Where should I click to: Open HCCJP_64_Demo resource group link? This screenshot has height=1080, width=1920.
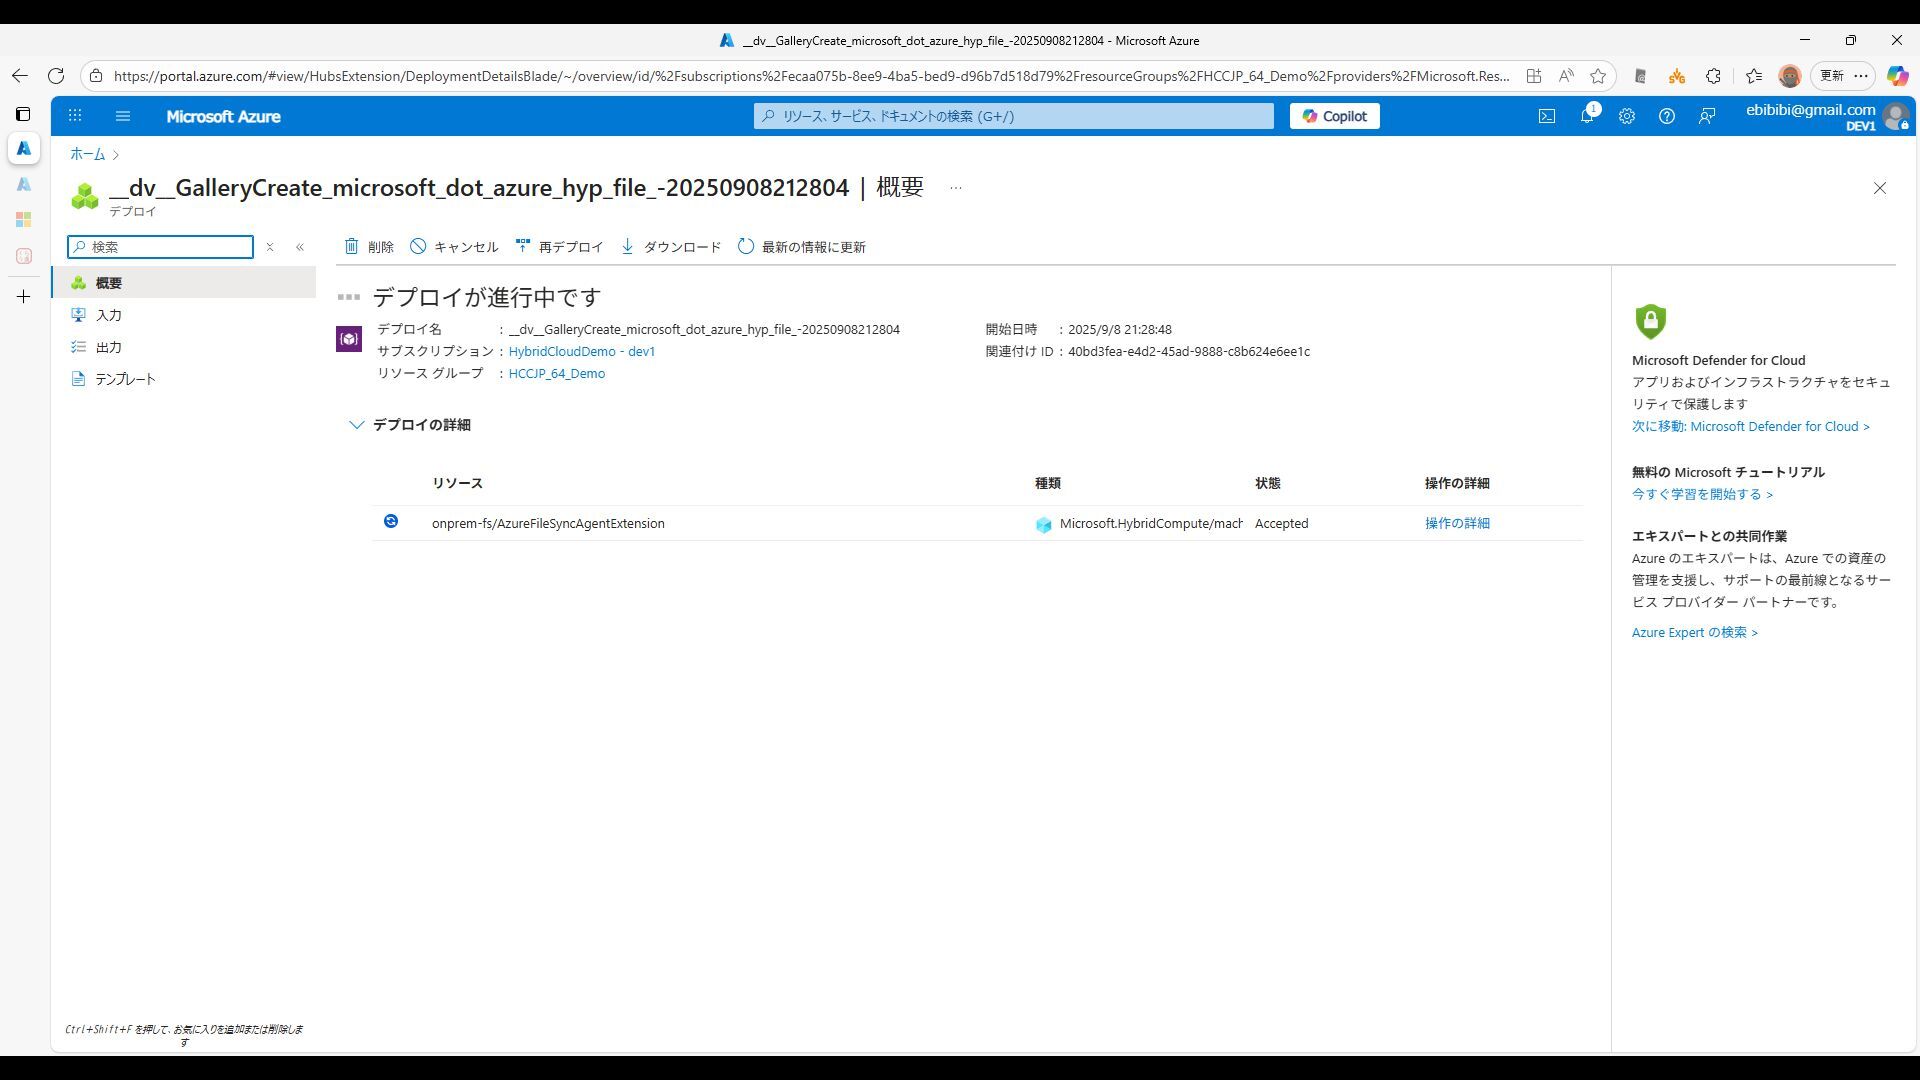557,373
